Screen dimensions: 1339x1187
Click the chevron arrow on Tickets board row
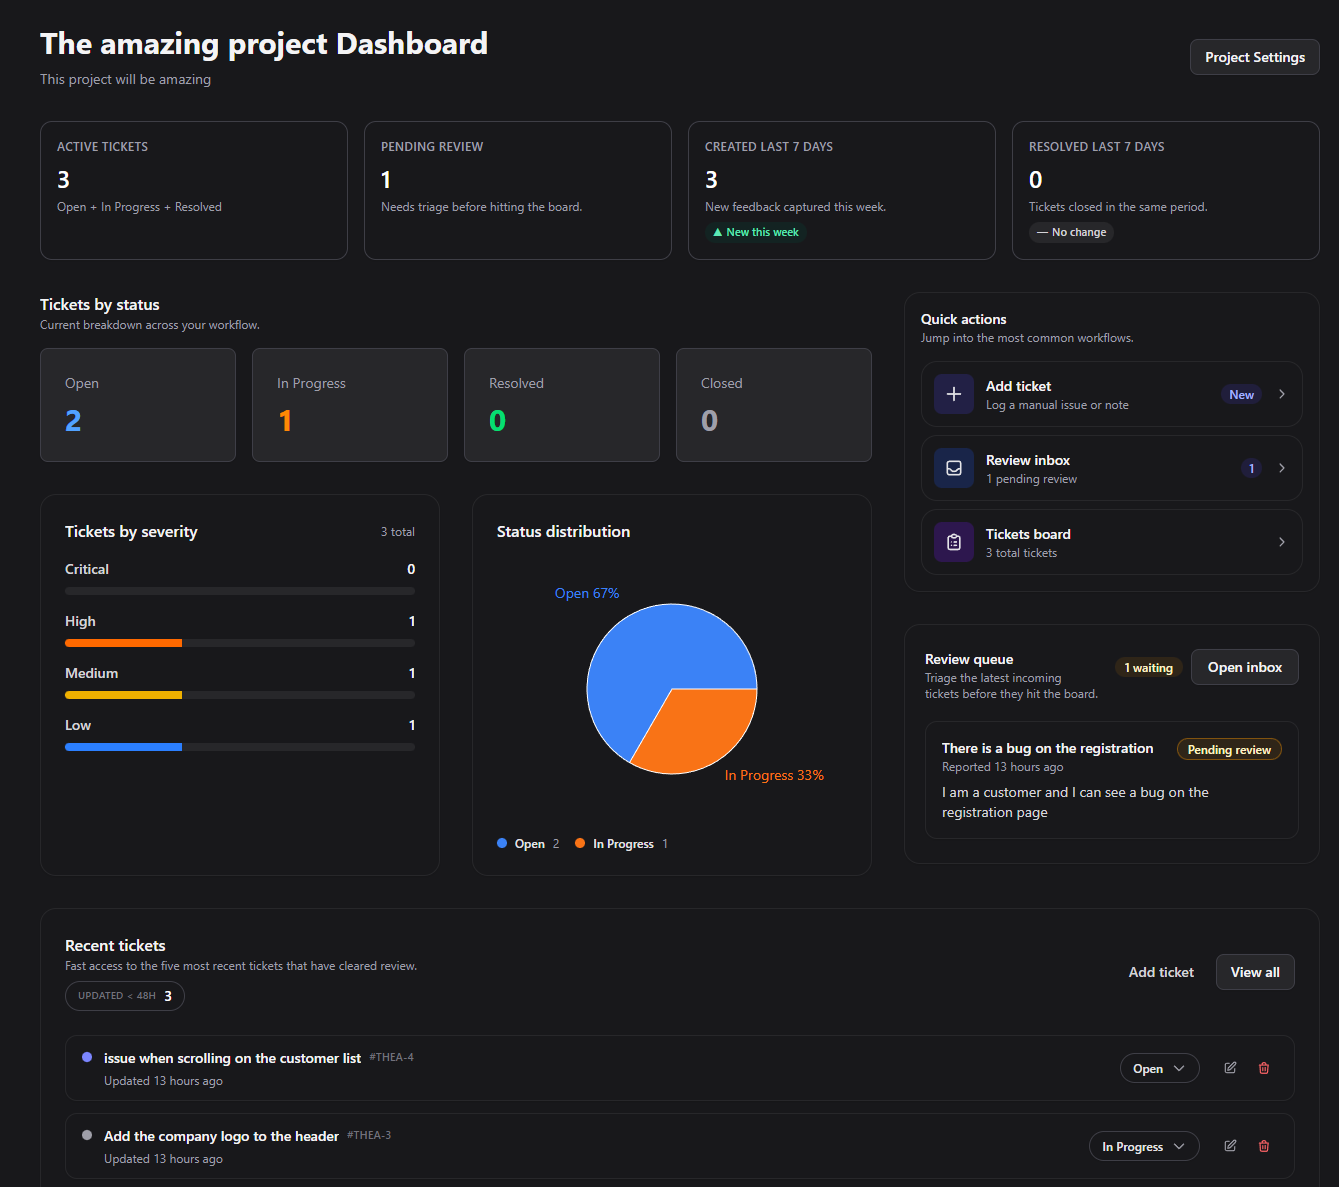(1282, 542)
